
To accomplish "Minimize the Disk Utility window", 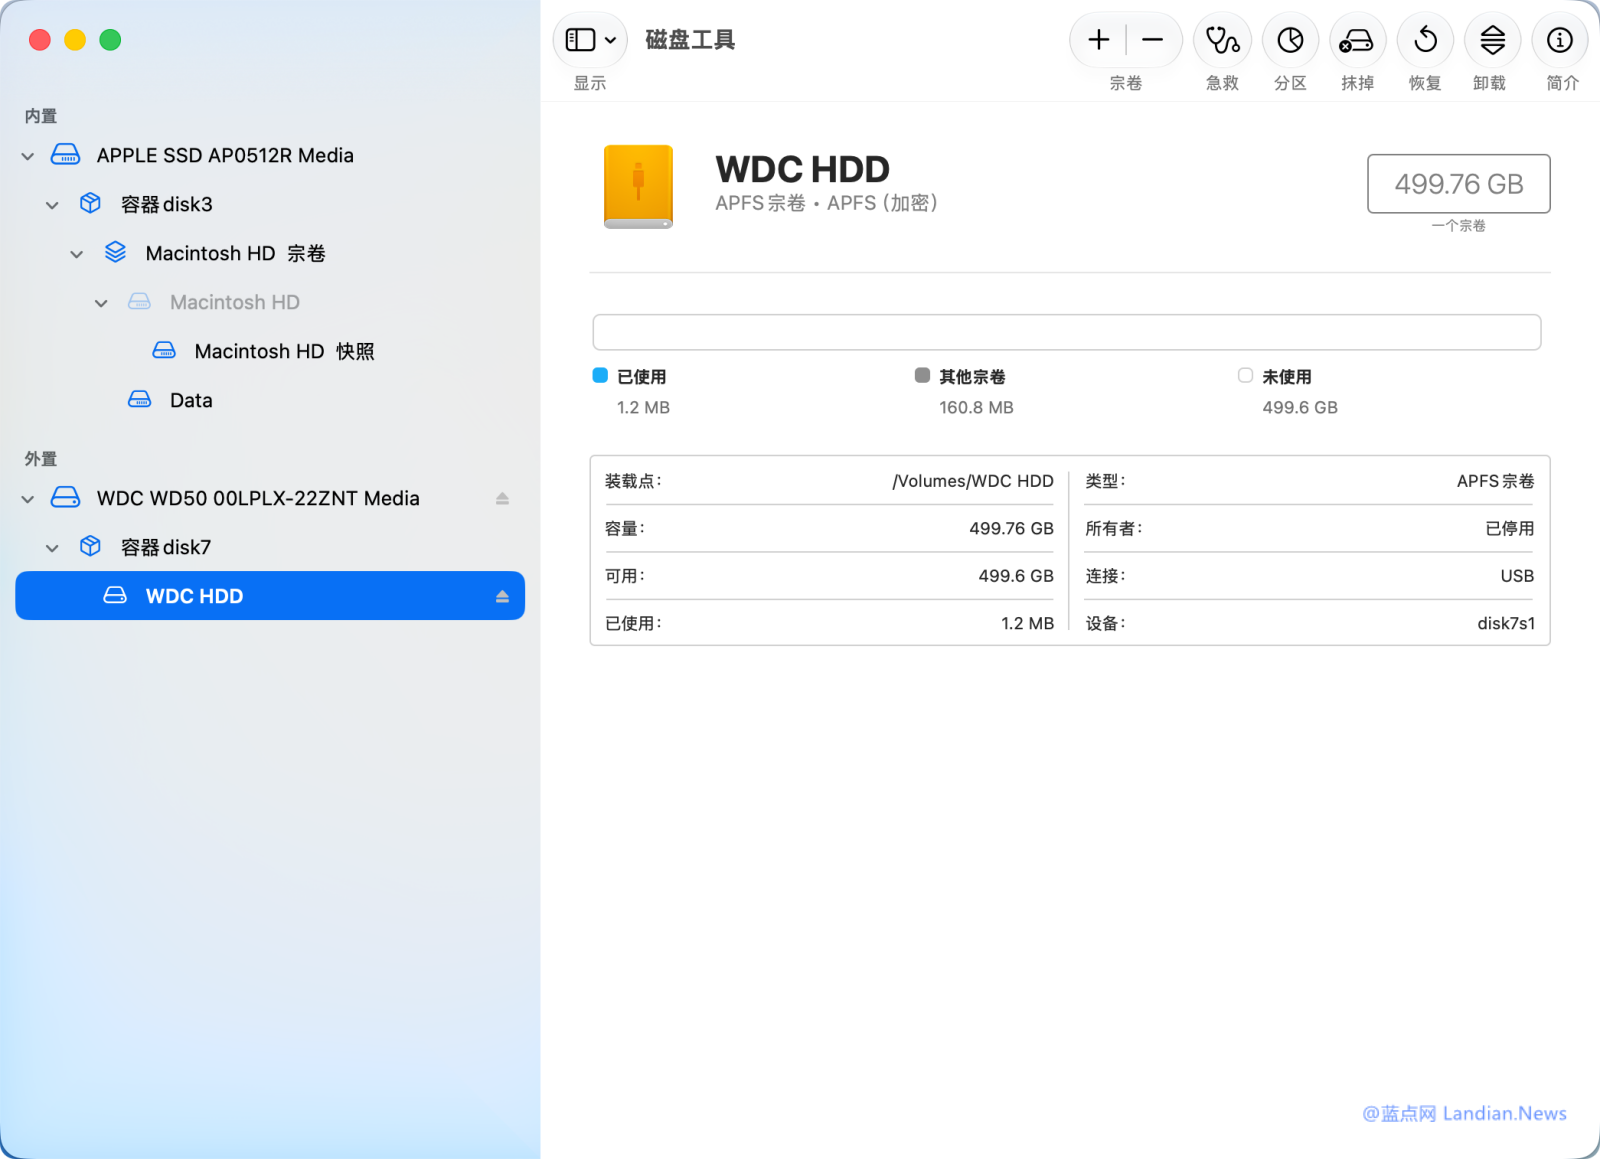I will click(x=75, y=40).
